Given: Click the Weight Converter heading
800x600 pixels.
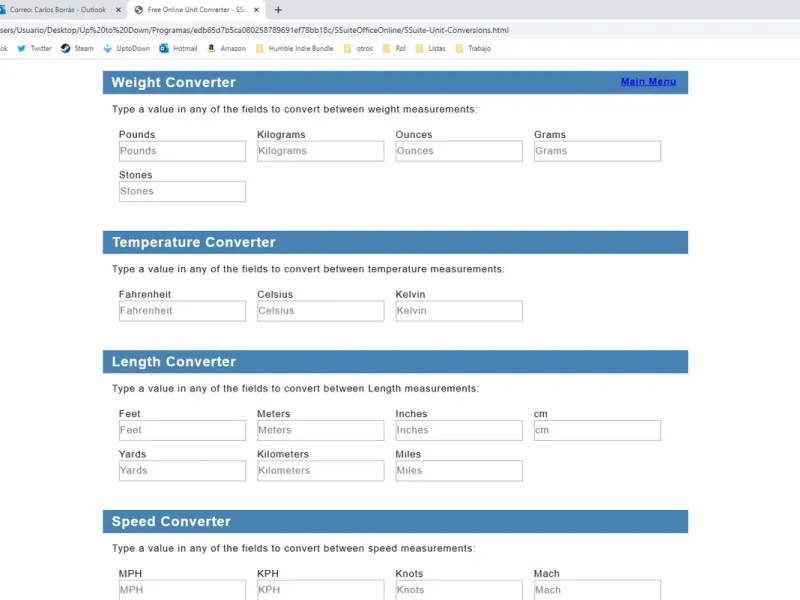Looking at the screenshot, I should 173,82.
